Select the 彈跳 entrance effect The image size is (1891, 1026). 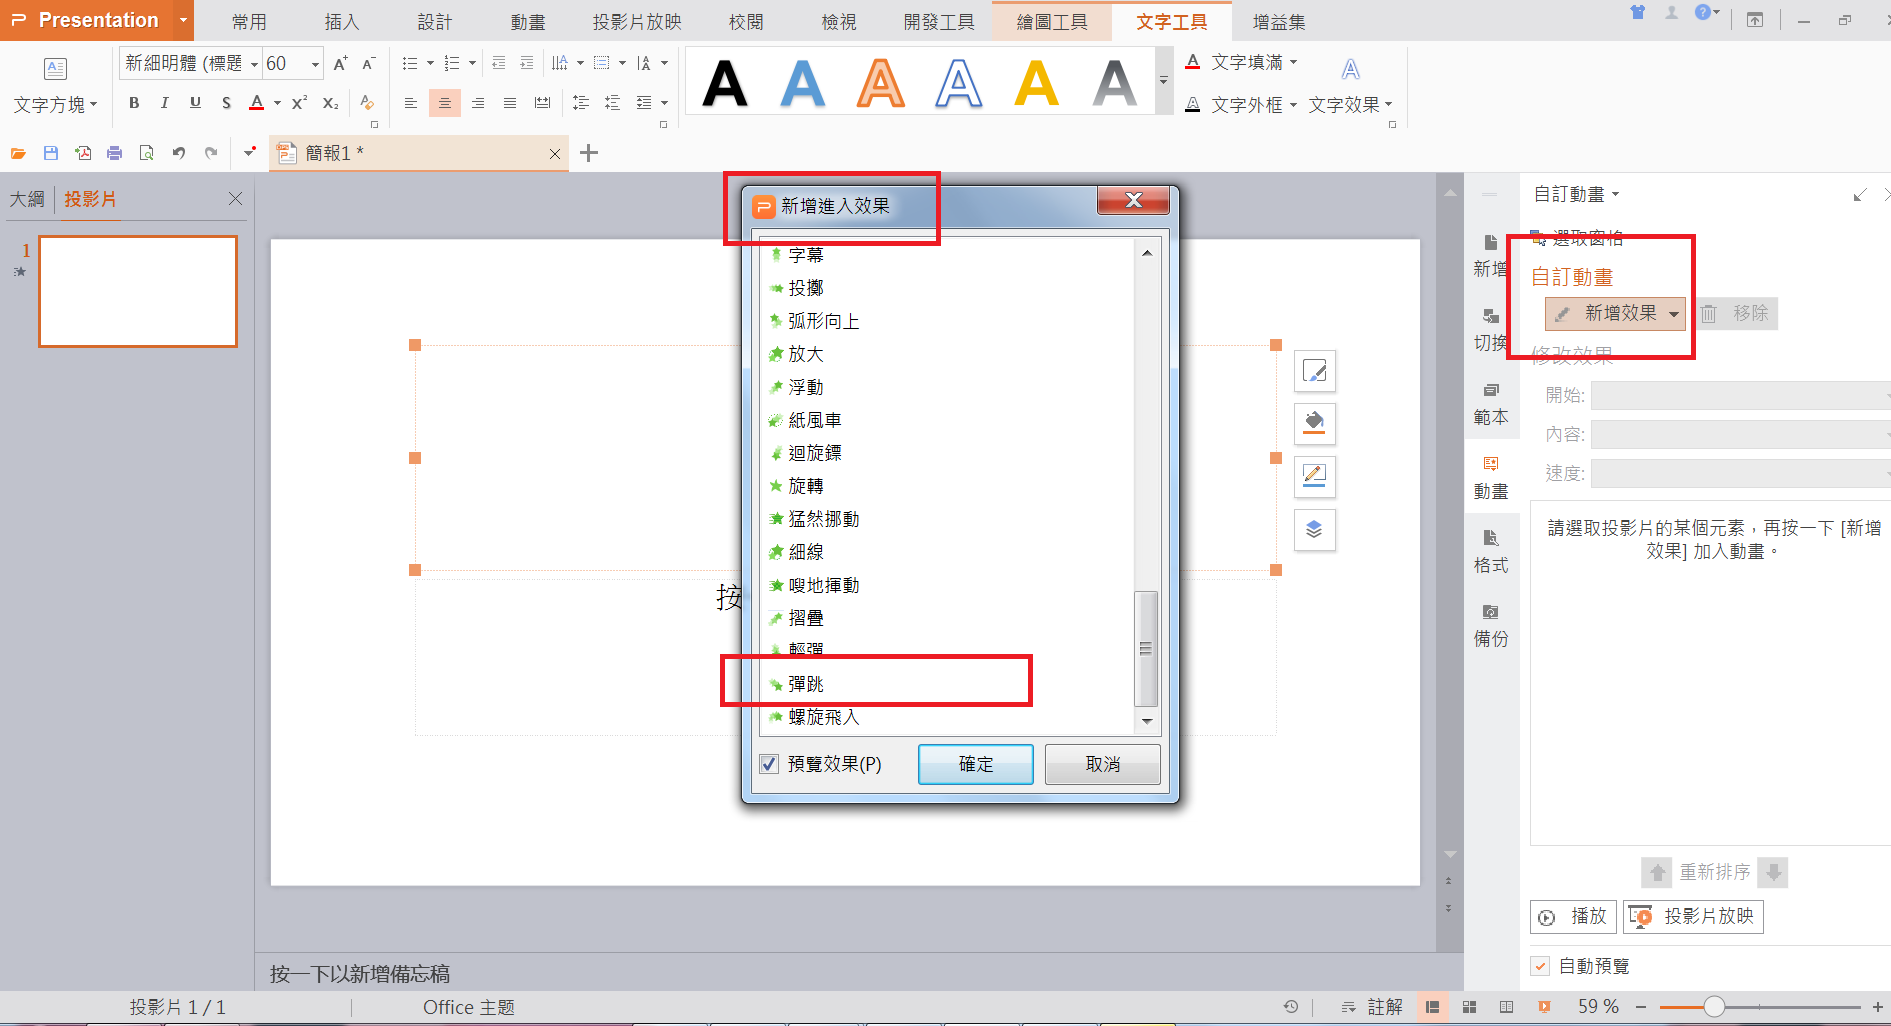pos(946,684)
